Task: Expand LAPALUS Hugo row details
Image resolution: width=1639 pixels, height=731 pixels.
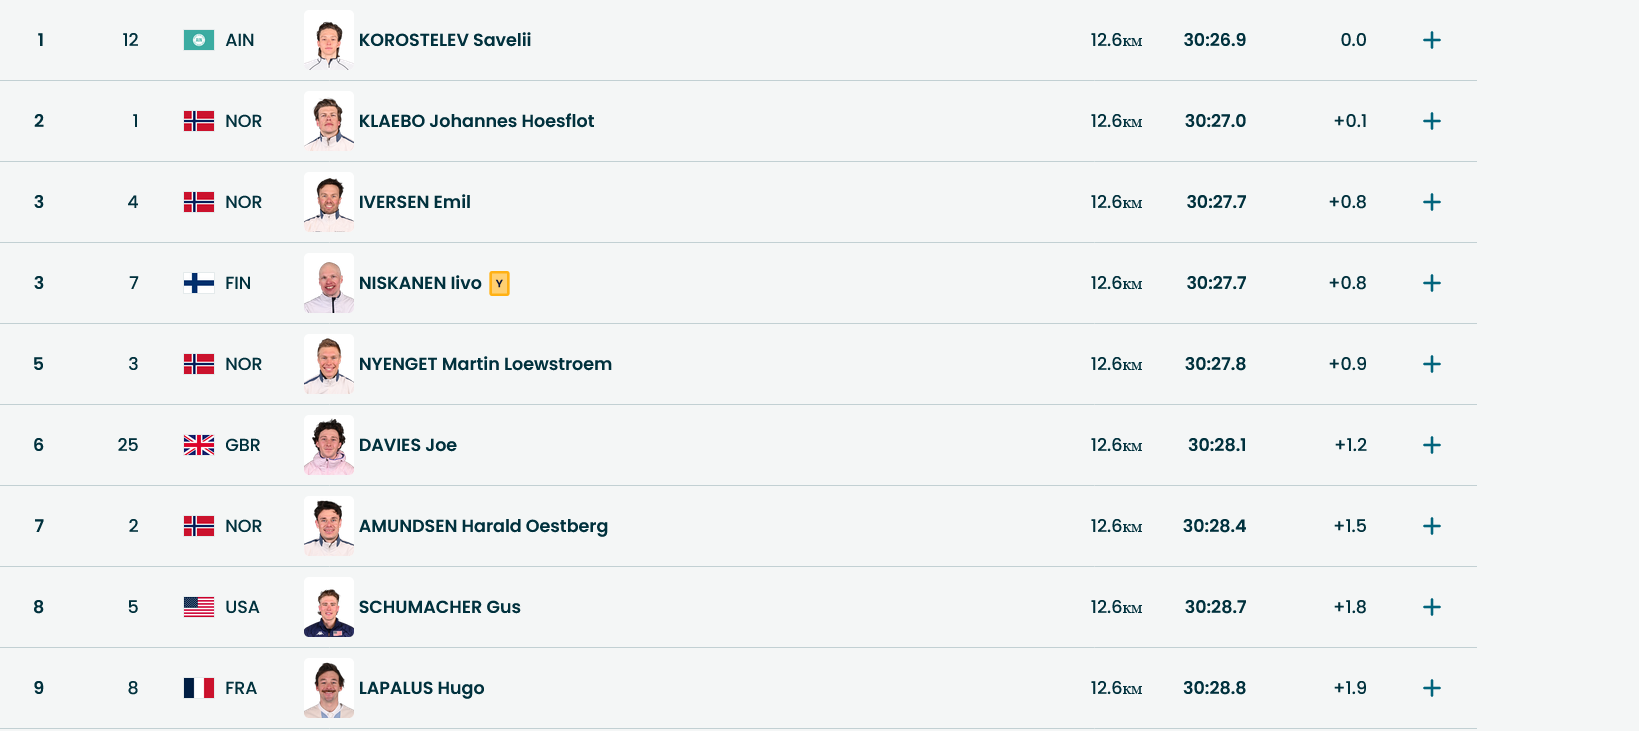Action: (1432, 688)
